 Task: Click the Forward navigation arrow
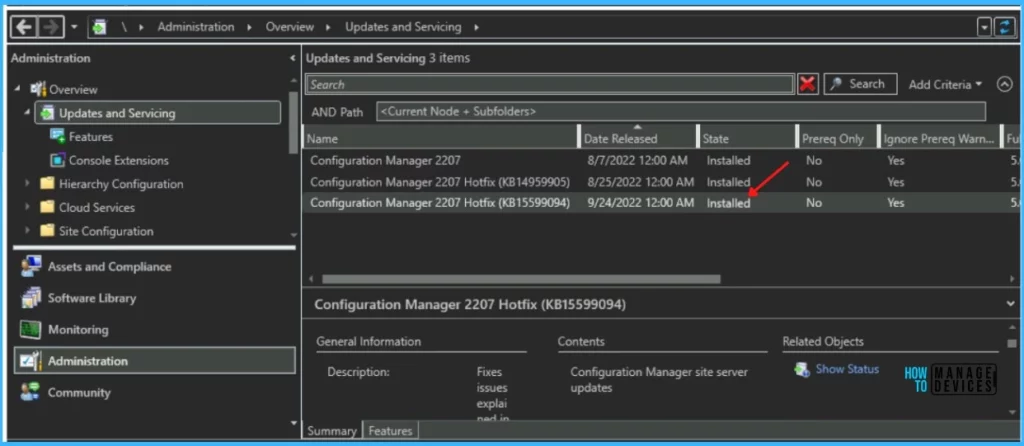pyautogui.click(x=50, y=27)
